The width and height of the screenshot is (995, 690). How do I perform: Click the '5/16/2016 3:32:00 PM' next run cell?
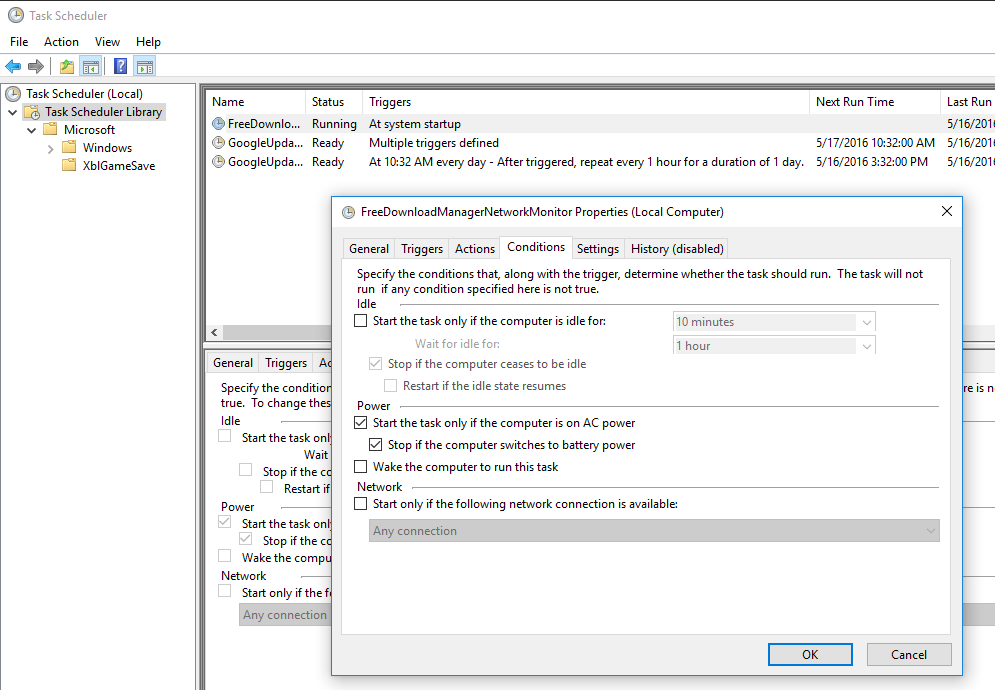click(872, 162)
